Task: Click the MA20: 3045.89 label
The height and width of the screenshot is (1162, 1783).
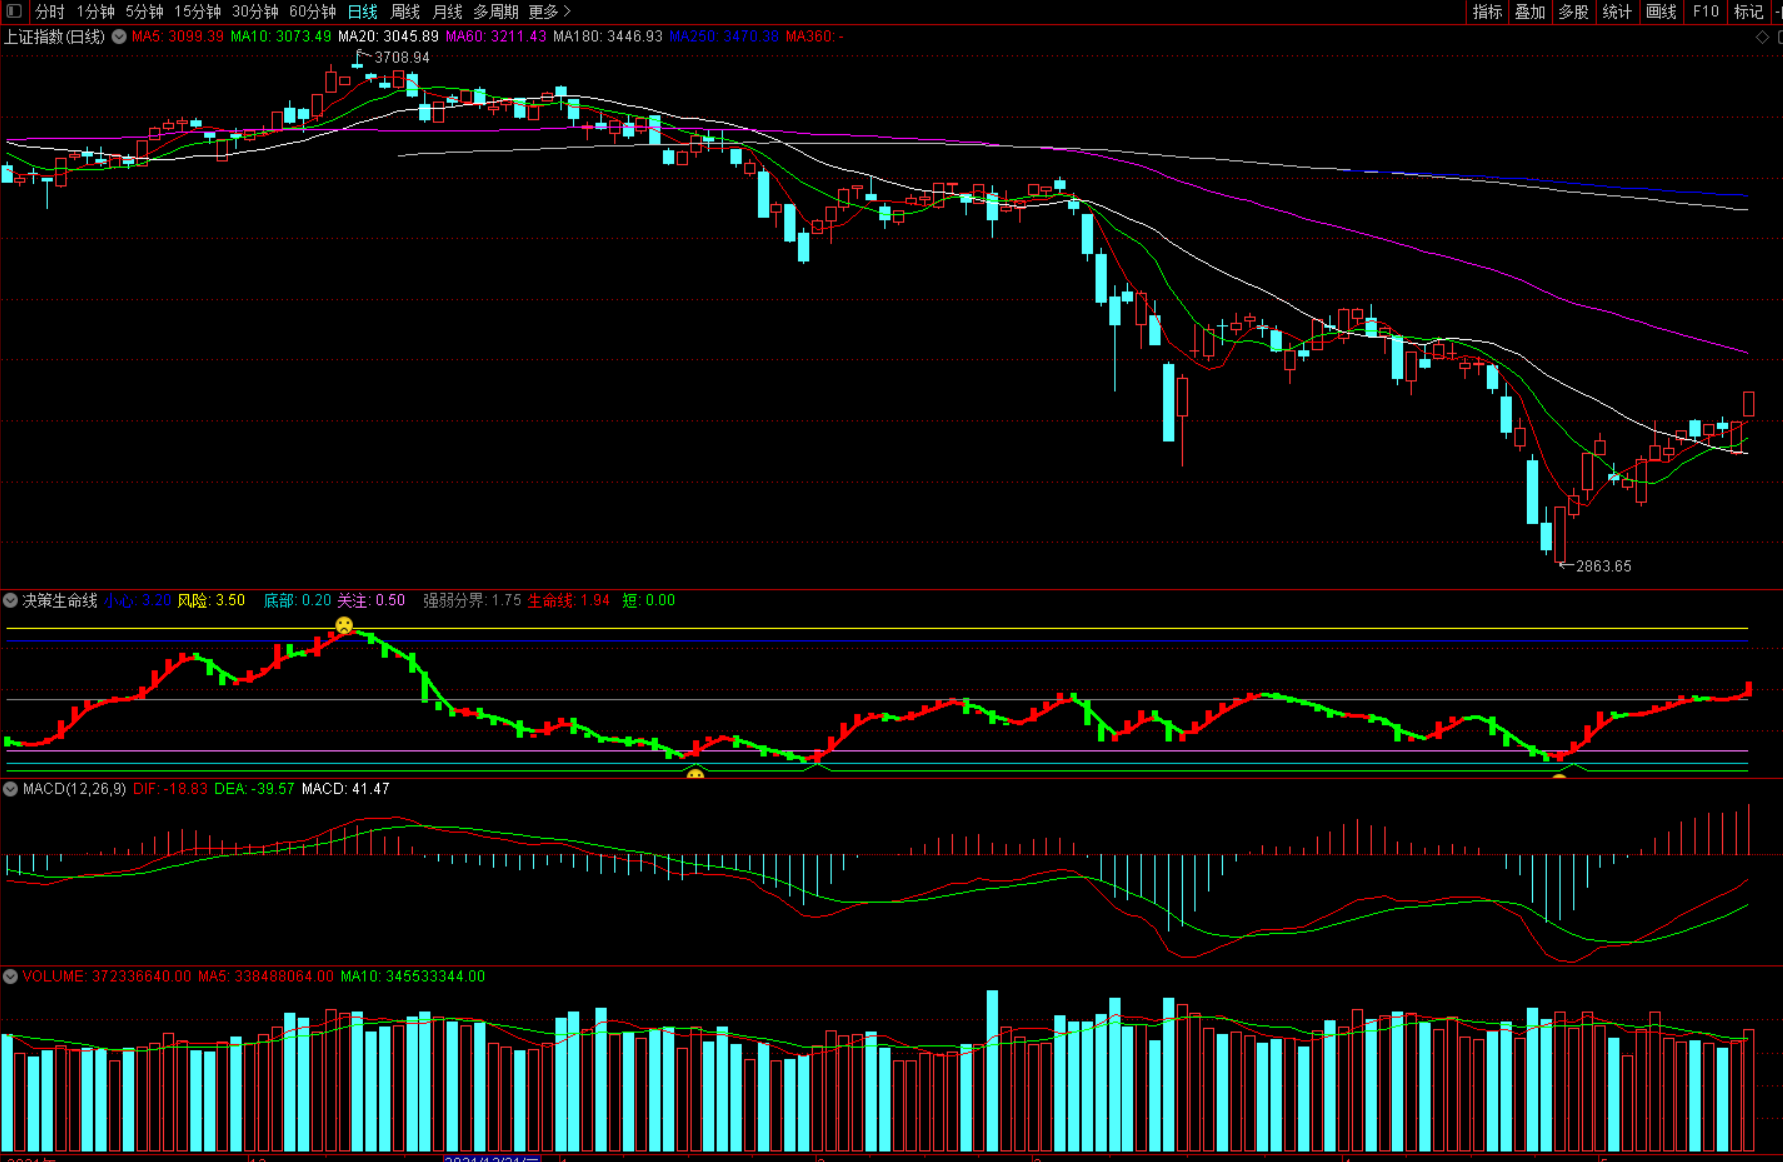Action: [388, 36]
